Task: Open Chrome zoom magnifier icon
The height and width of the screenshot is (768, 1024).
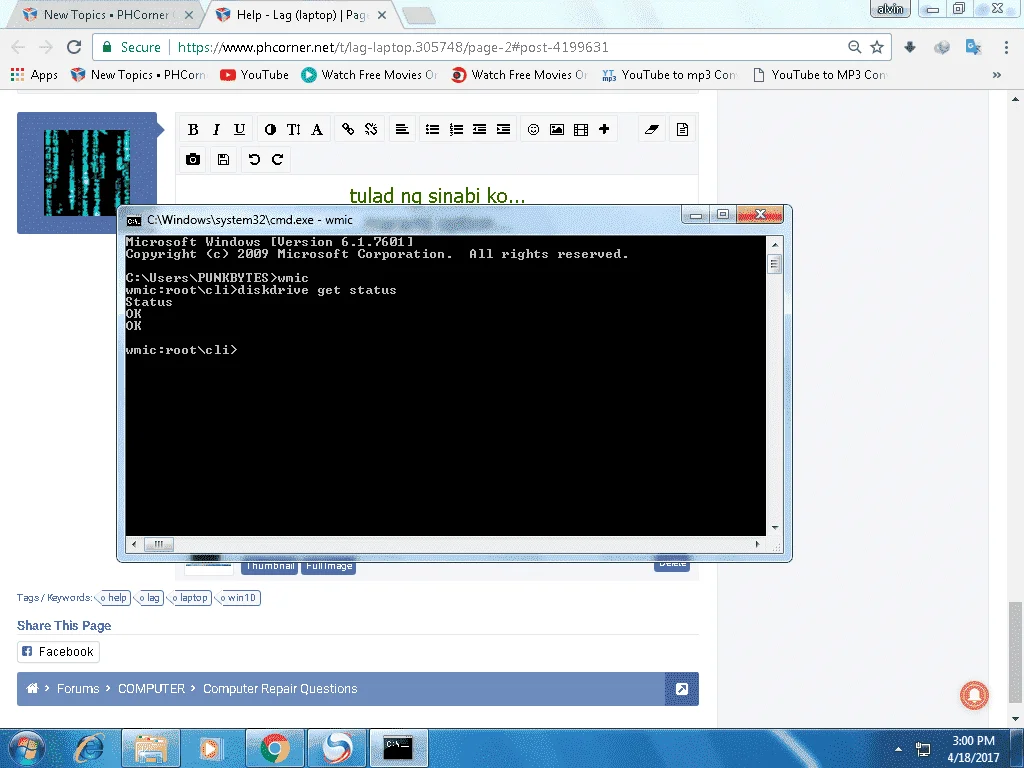Action: coord(854,47)
